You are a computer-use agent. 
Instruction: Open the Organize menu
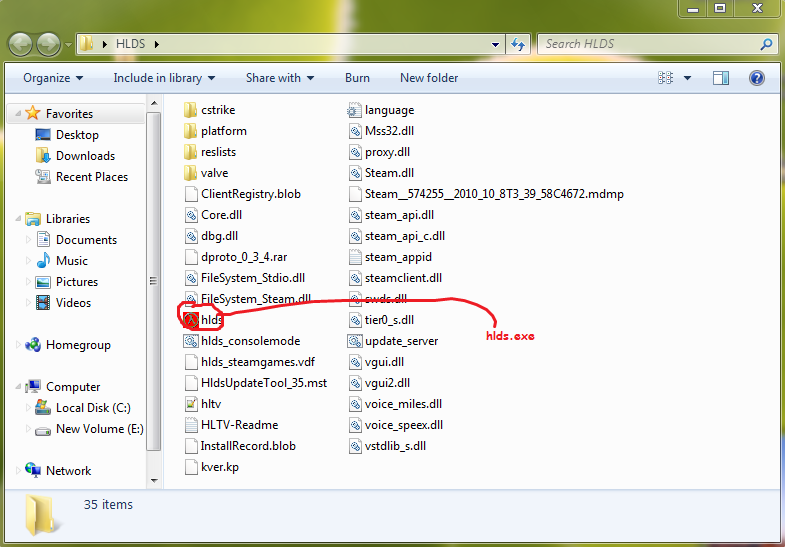click(x=53, y=78)
